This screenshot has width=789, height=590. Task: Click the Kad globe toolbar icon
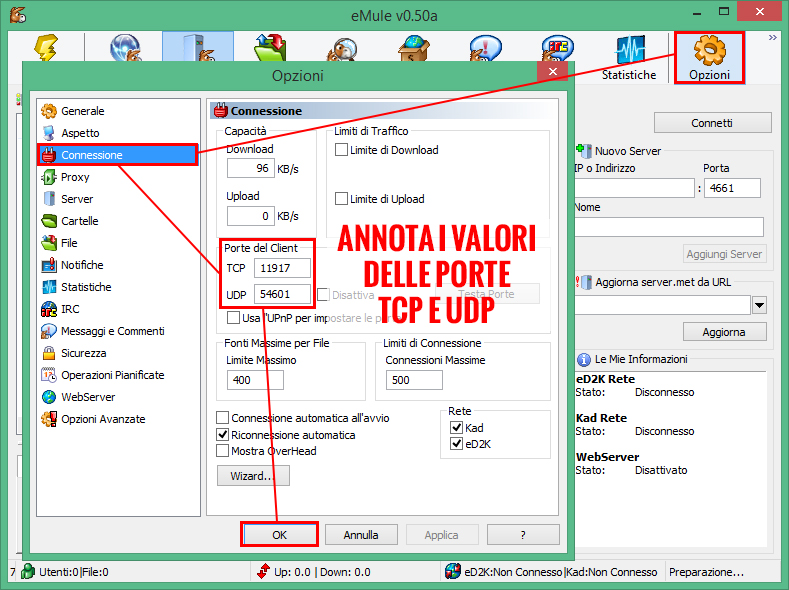click(x=125, y=48)
